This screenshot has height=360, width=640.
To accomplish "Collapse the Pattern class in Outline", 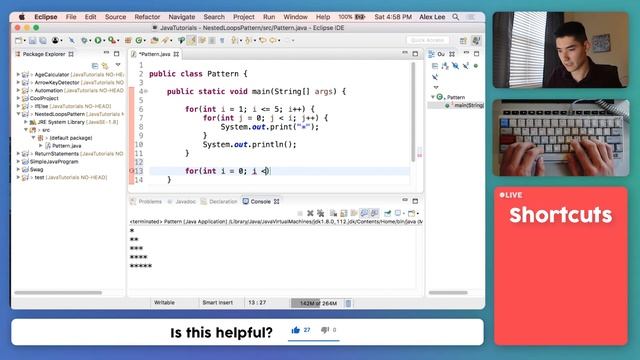I will [433, 97].
